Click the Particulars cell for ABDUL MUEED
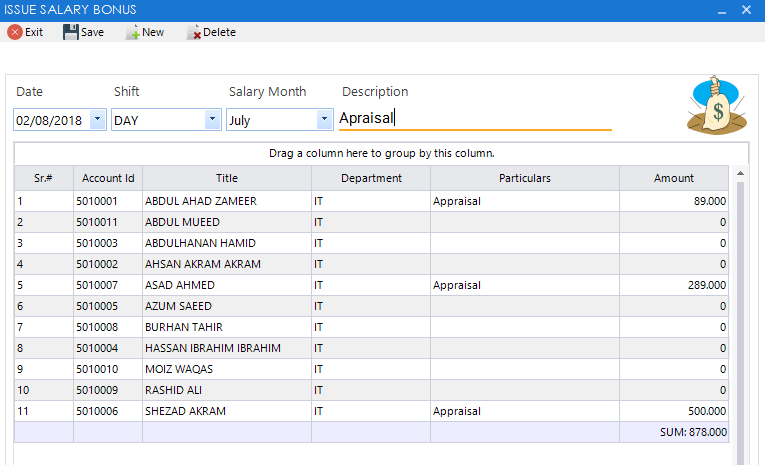 [x=525, y=222]
